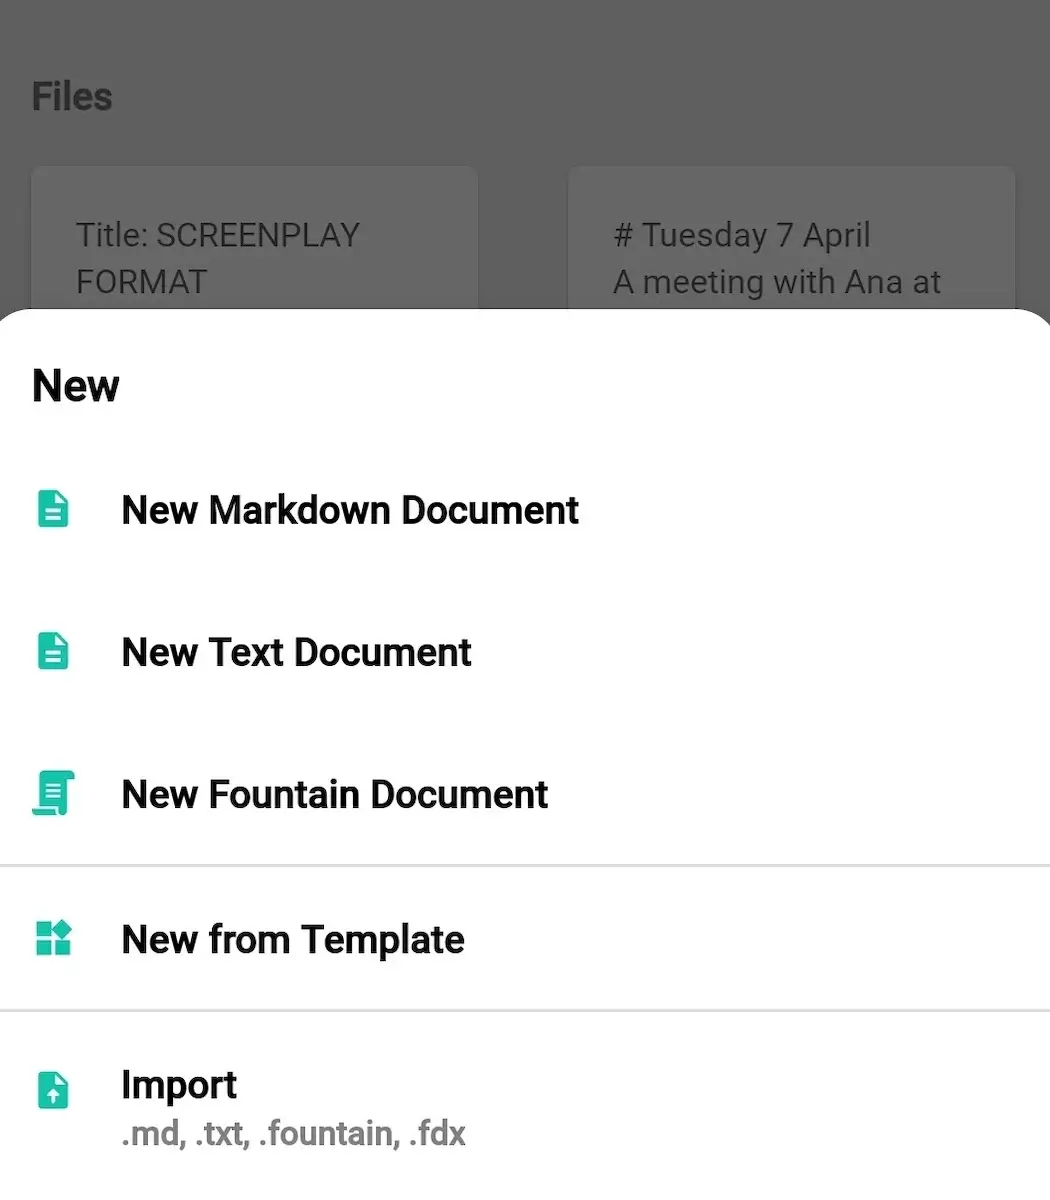Screen dimensions: 1050x1200
Task: Select the Import option in the New sheet
Action: tap(179, 1084)
